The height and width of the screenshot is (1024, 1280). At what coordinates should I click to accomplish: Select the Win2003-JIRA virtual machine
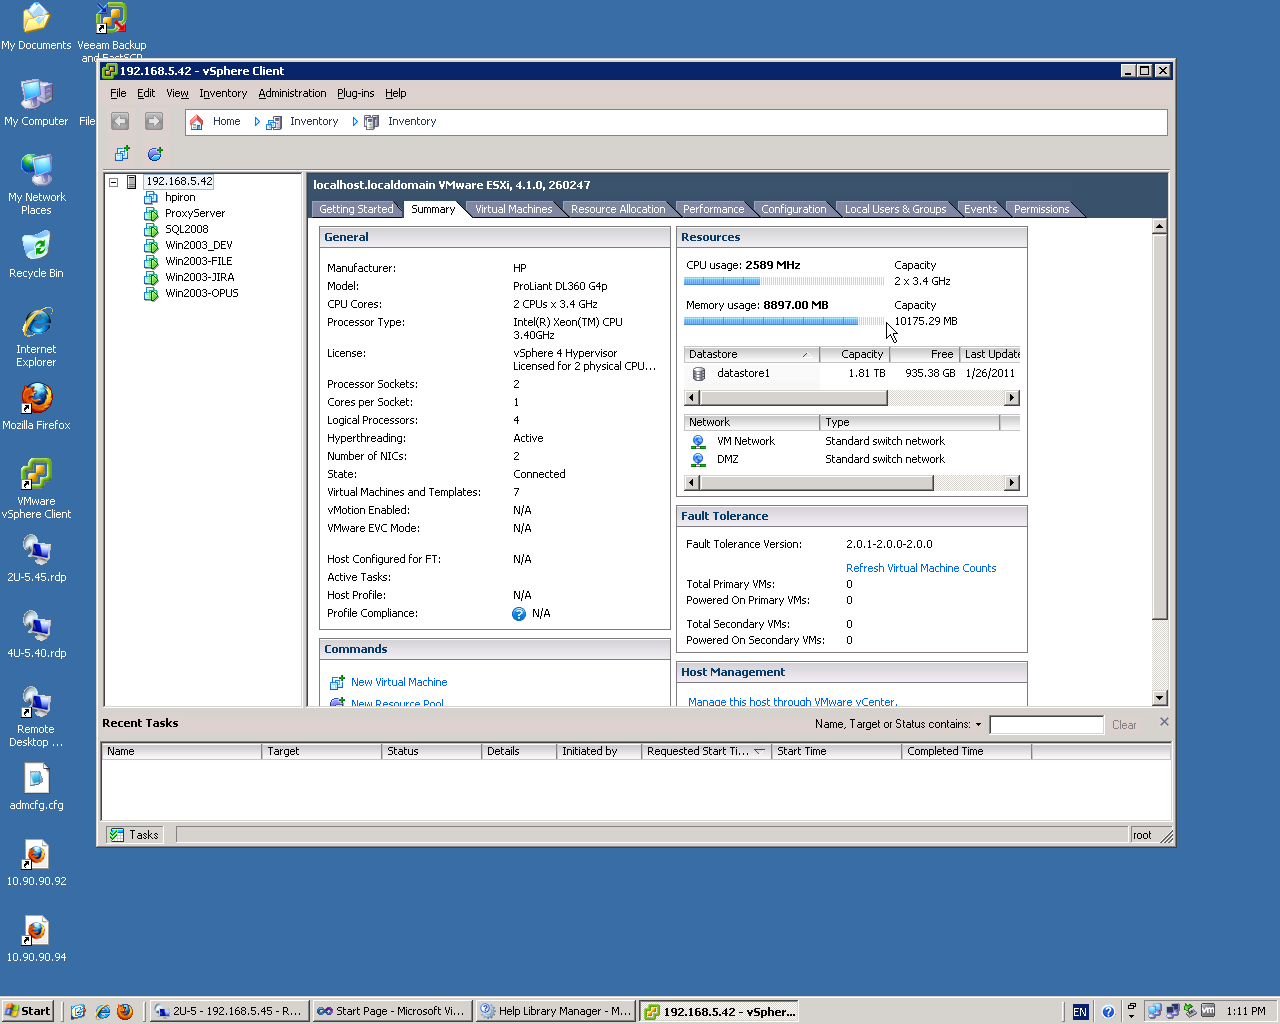point(199,278)
